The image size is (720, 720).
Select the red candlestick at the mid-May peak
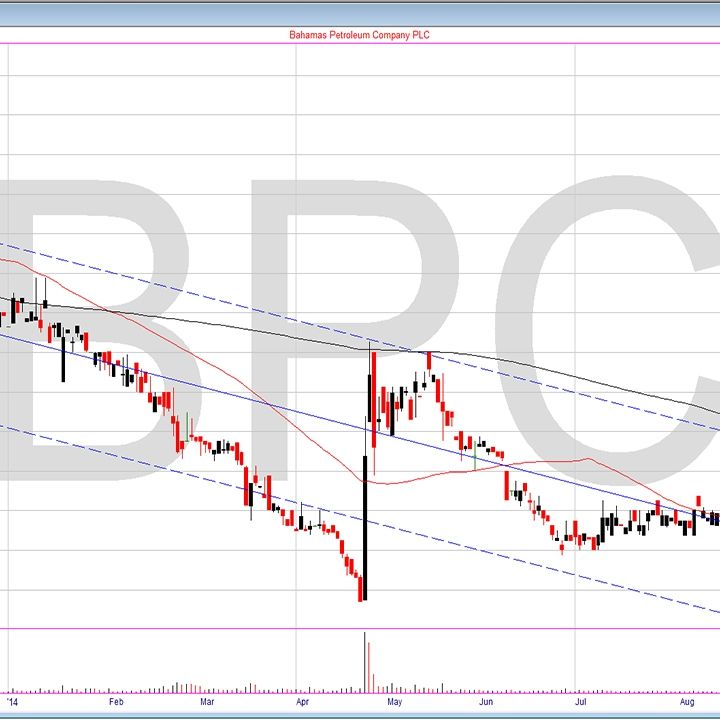(x=429, y=362)
